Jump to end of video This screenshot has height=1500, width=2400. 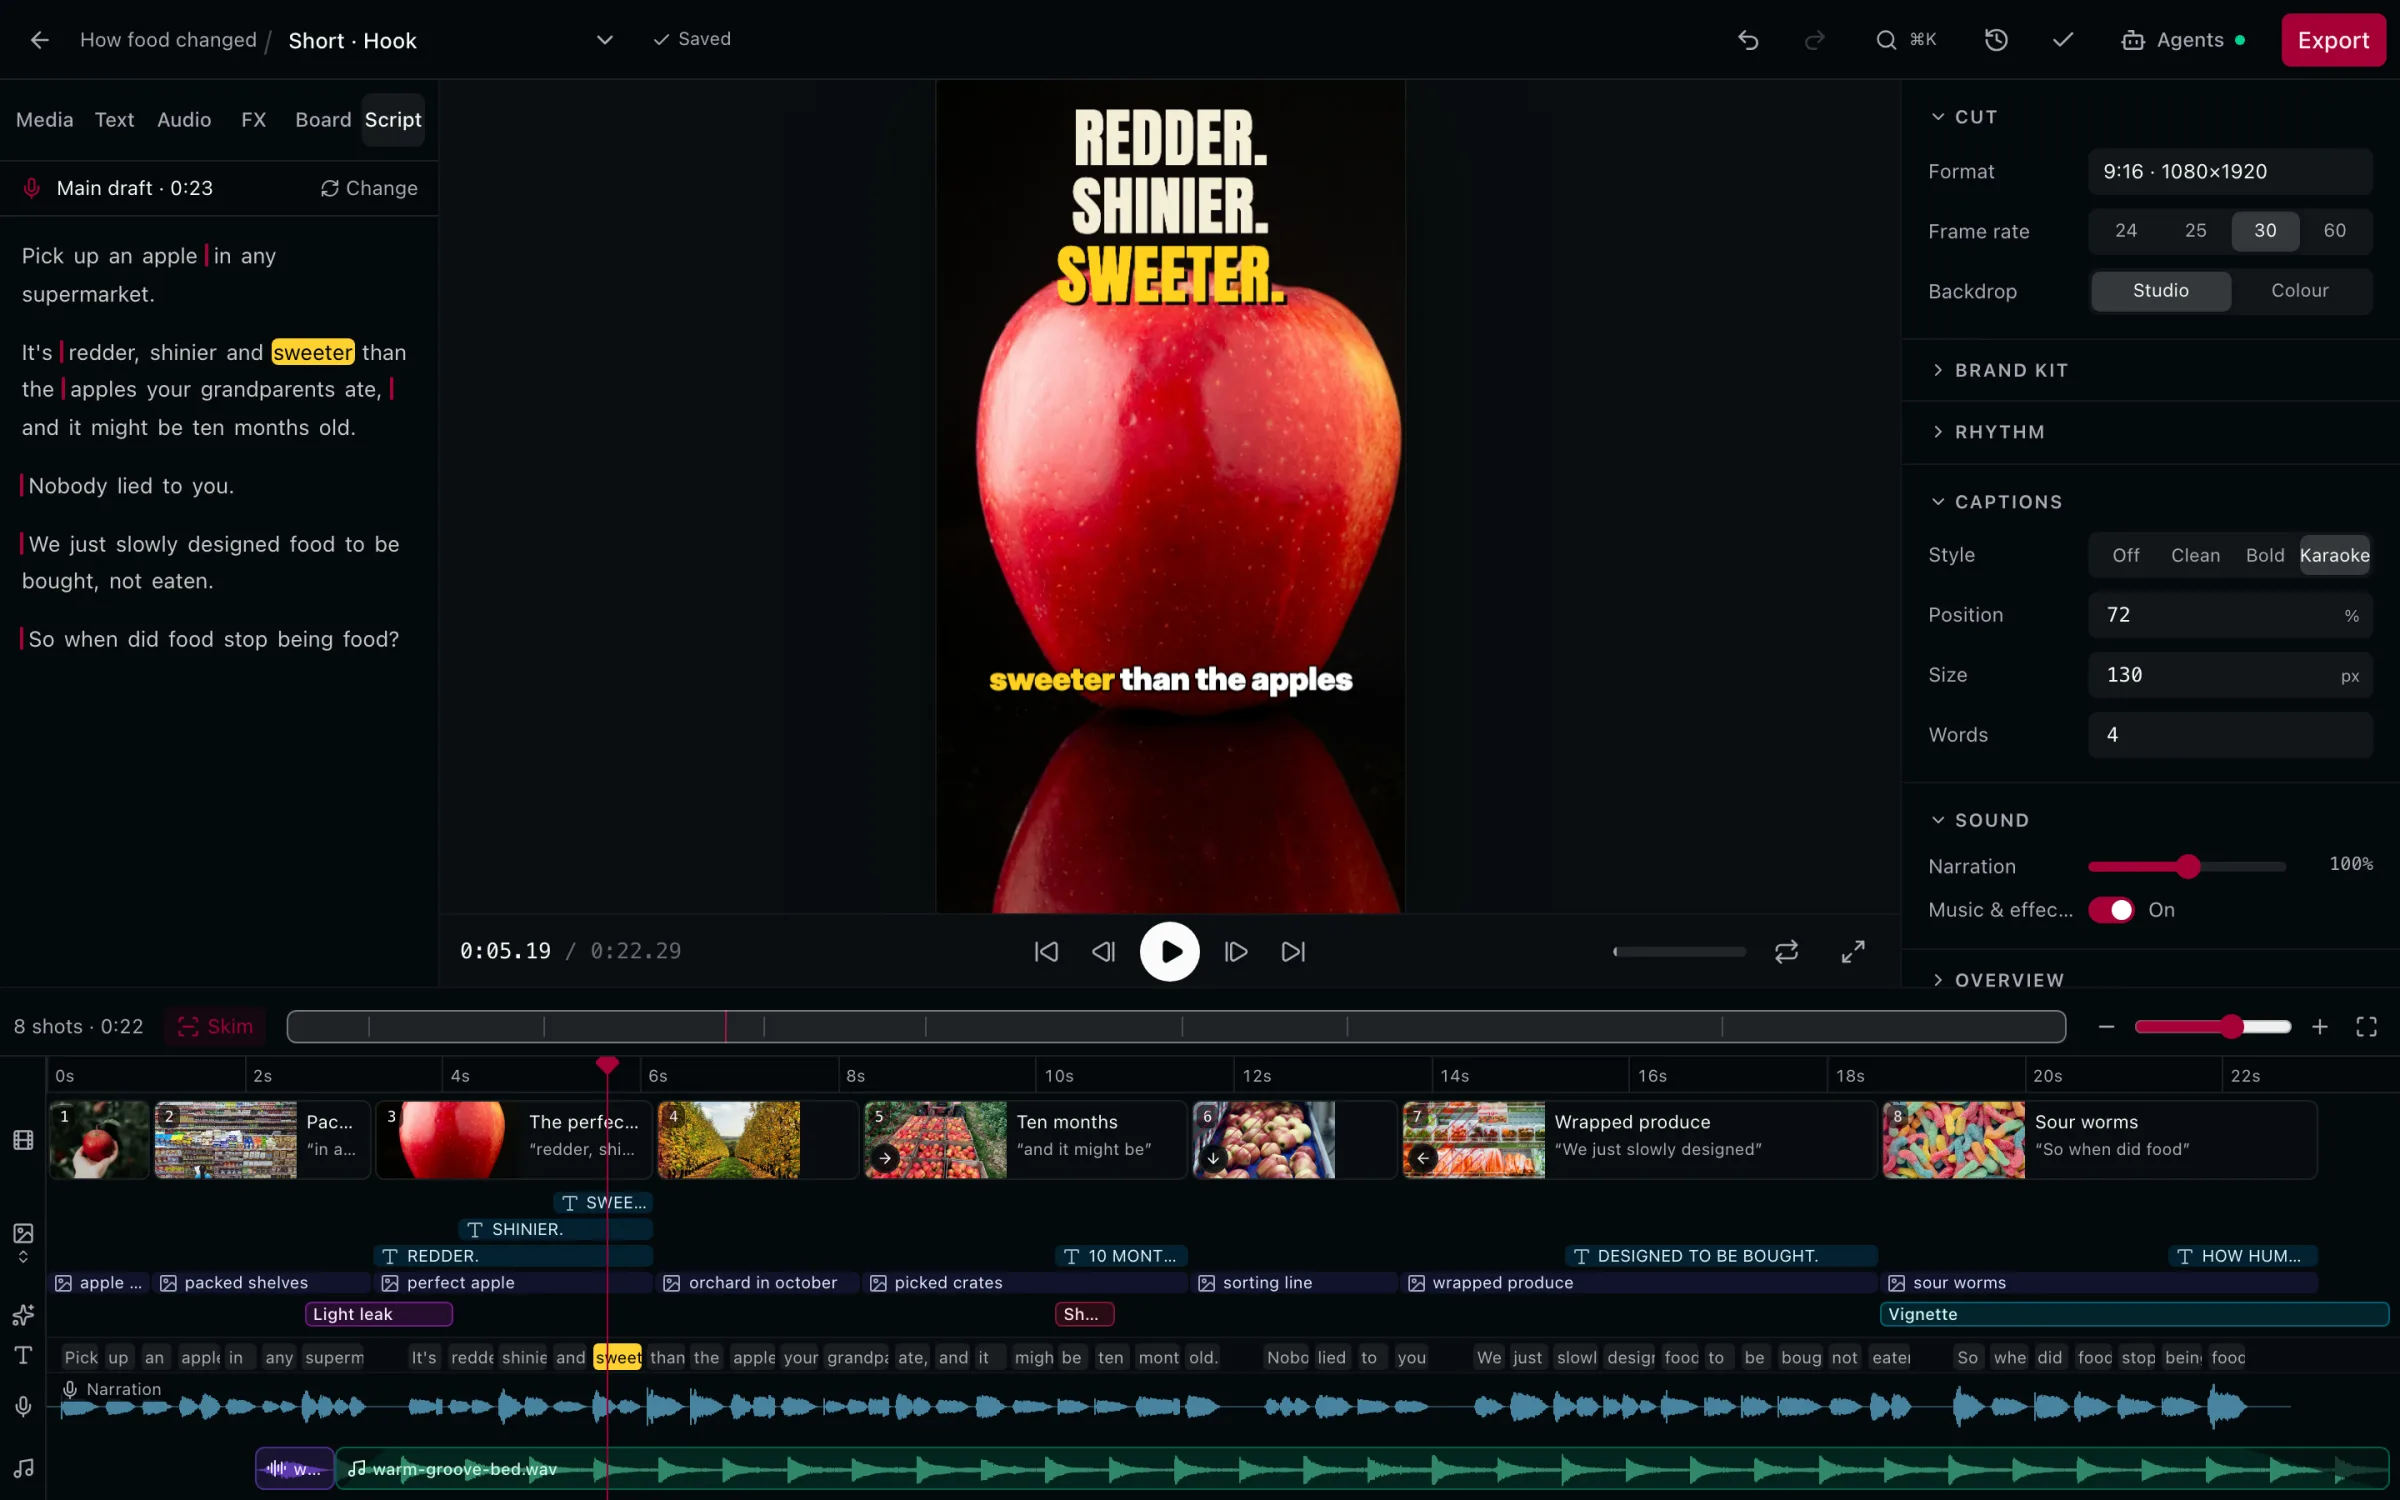click(1293, 952)
